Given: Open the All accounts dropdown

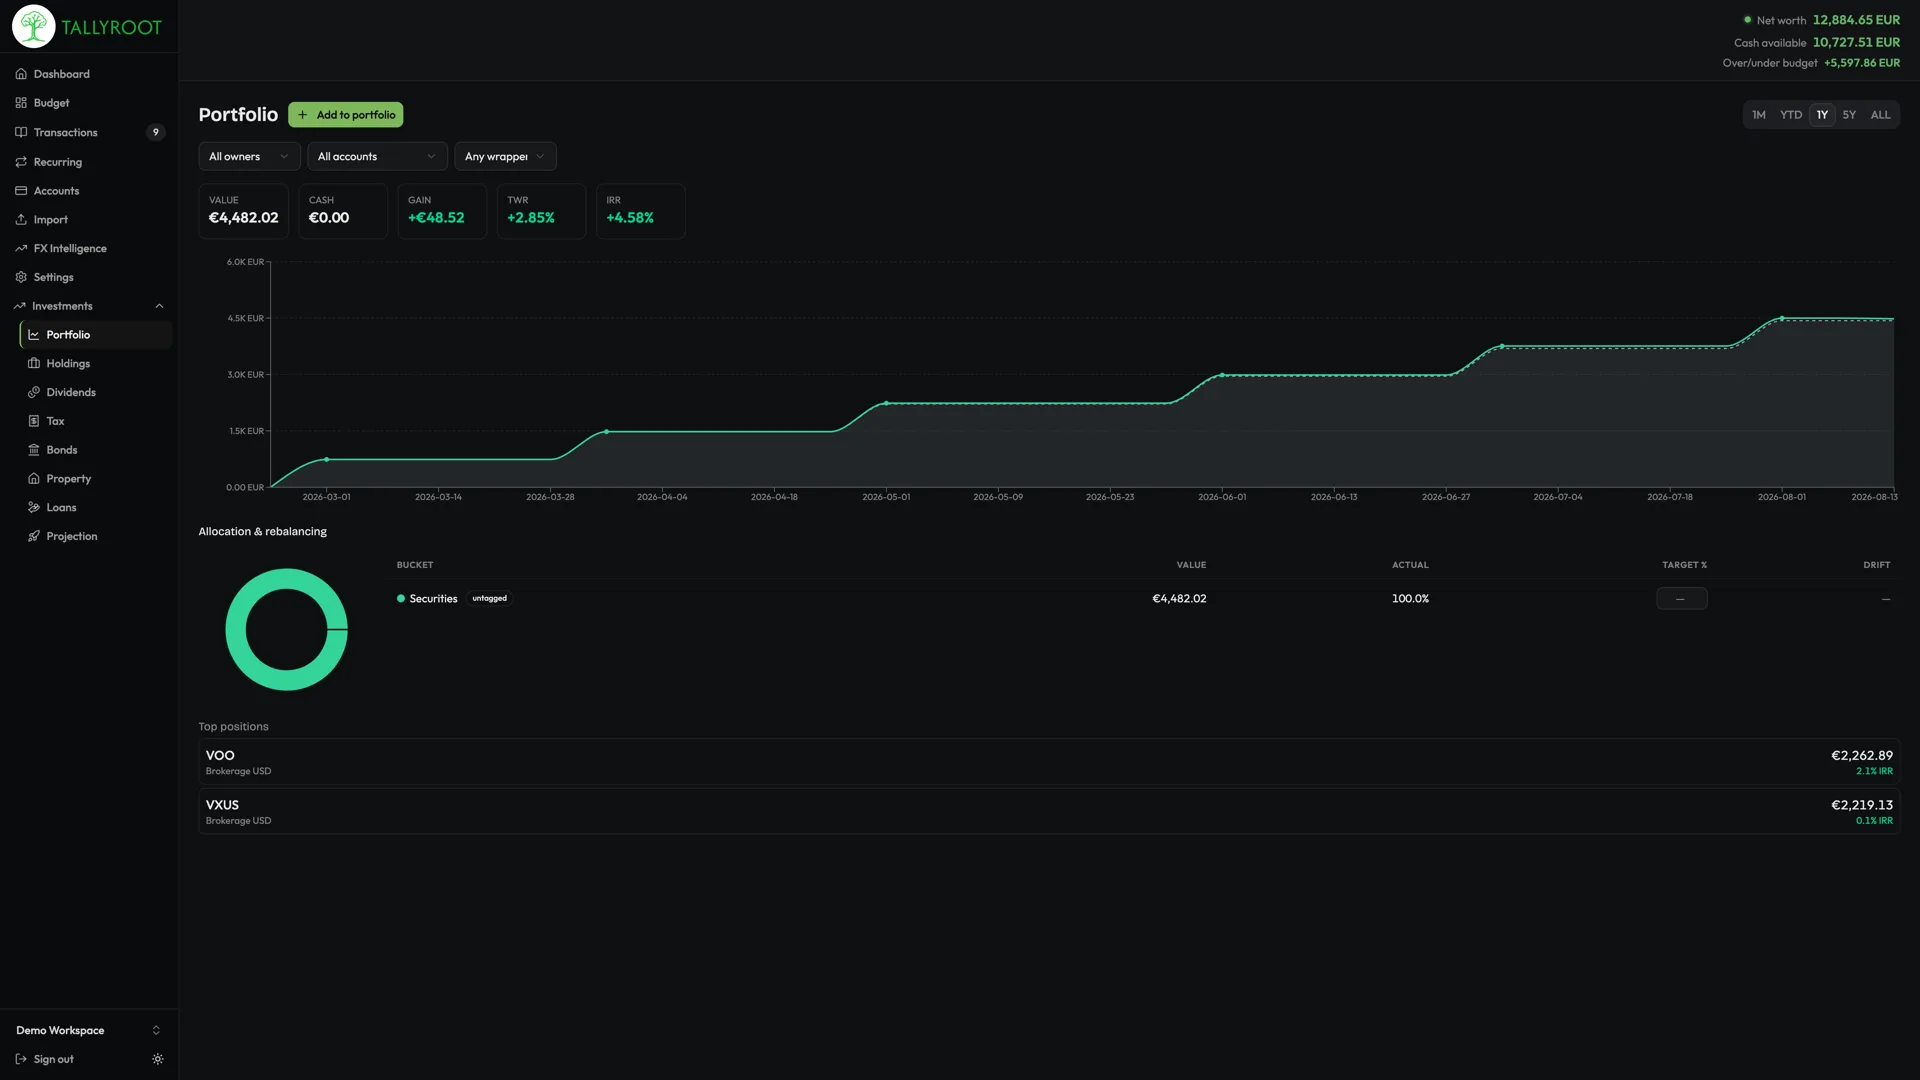Looking at the screenshot, I should click(377, 157).
